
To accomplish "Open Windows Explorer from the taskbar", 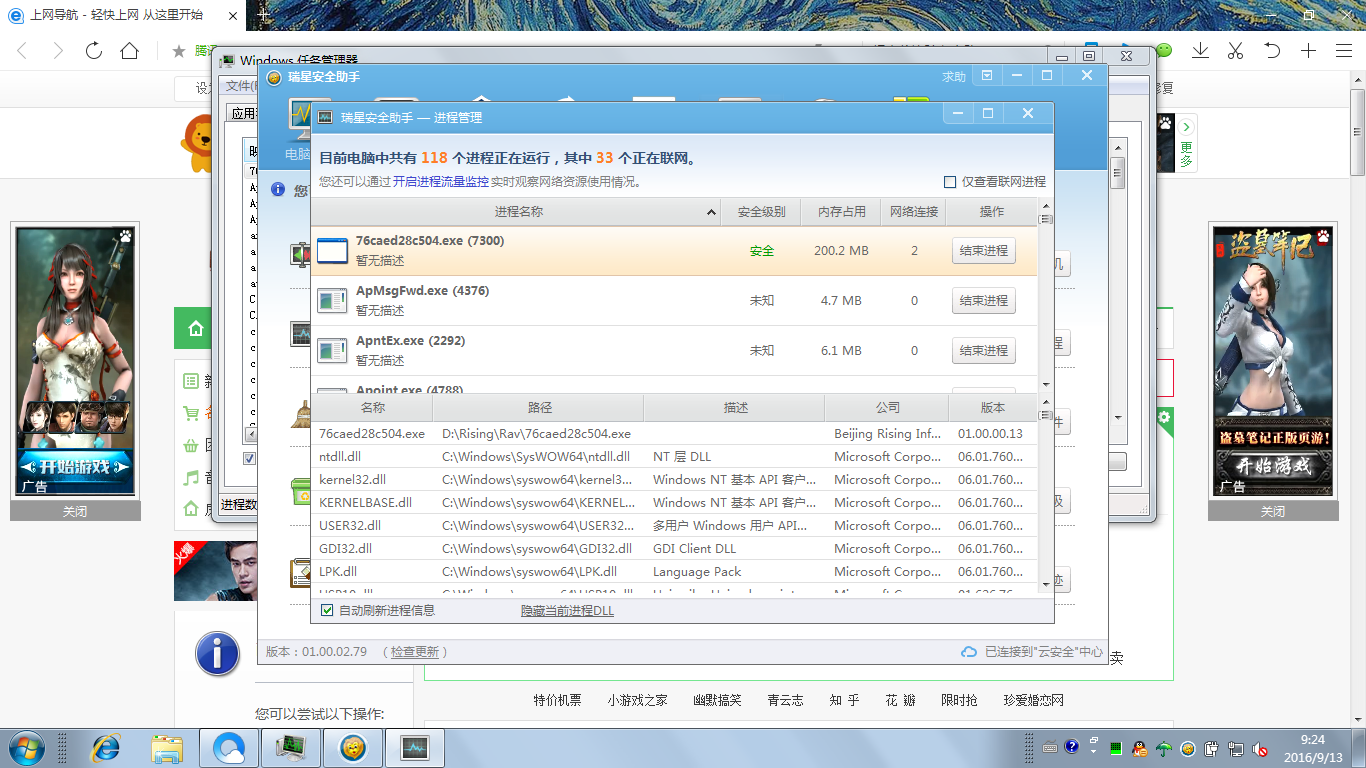I will [167, 748].
